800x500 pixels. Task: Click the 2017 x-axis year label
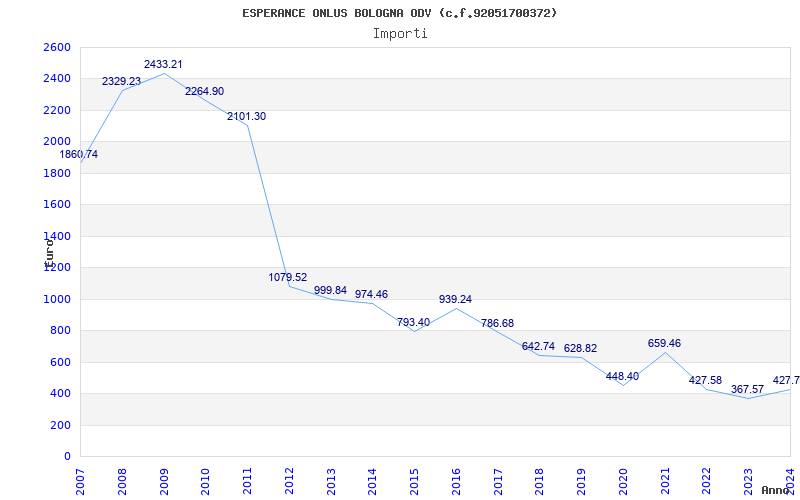click(x=498, y=481)
